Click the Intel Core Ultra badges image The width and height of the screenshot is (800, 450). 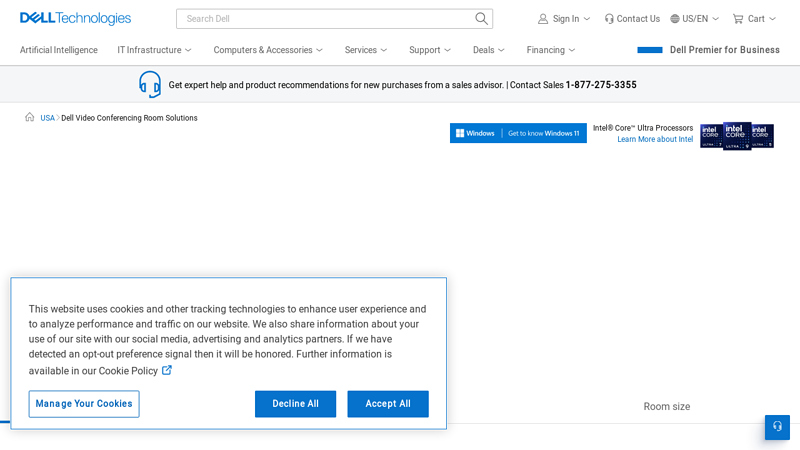[x=737, y=136]
